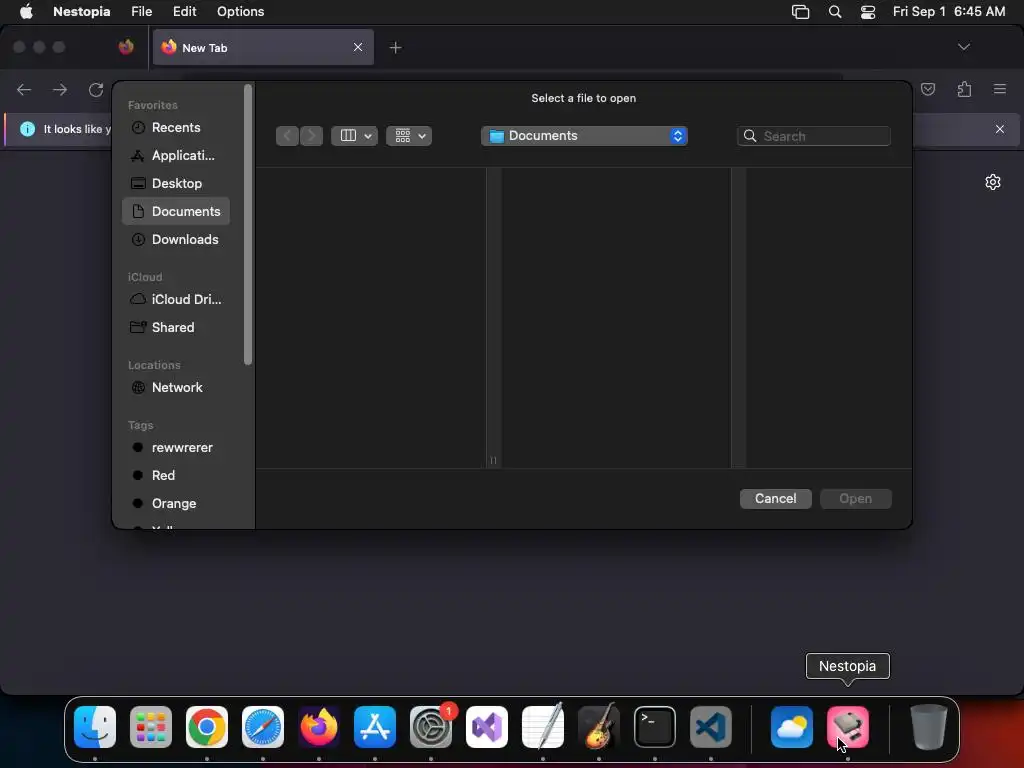Click the Open button in the dialog
The width and height of the screenshot is (1024, 768).
pos(856,498)
